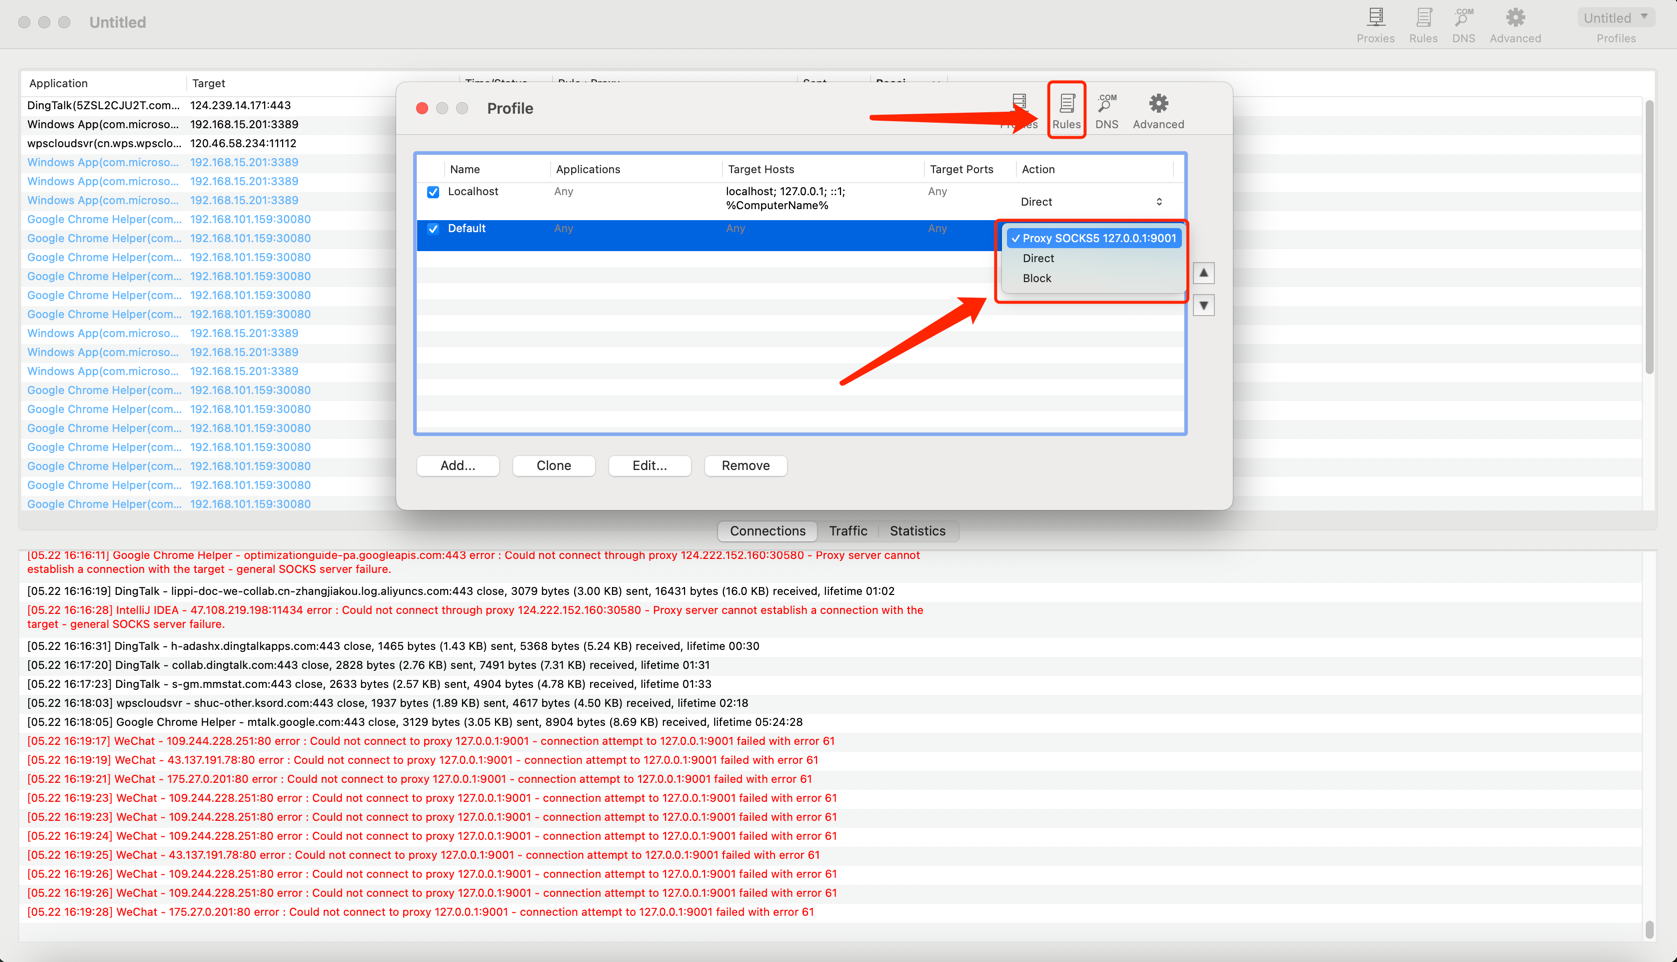This screenshot has height=962, width=1677.
Task: Uncheck the Localhost rule checkbox
Action: click(x=433, y=192)
